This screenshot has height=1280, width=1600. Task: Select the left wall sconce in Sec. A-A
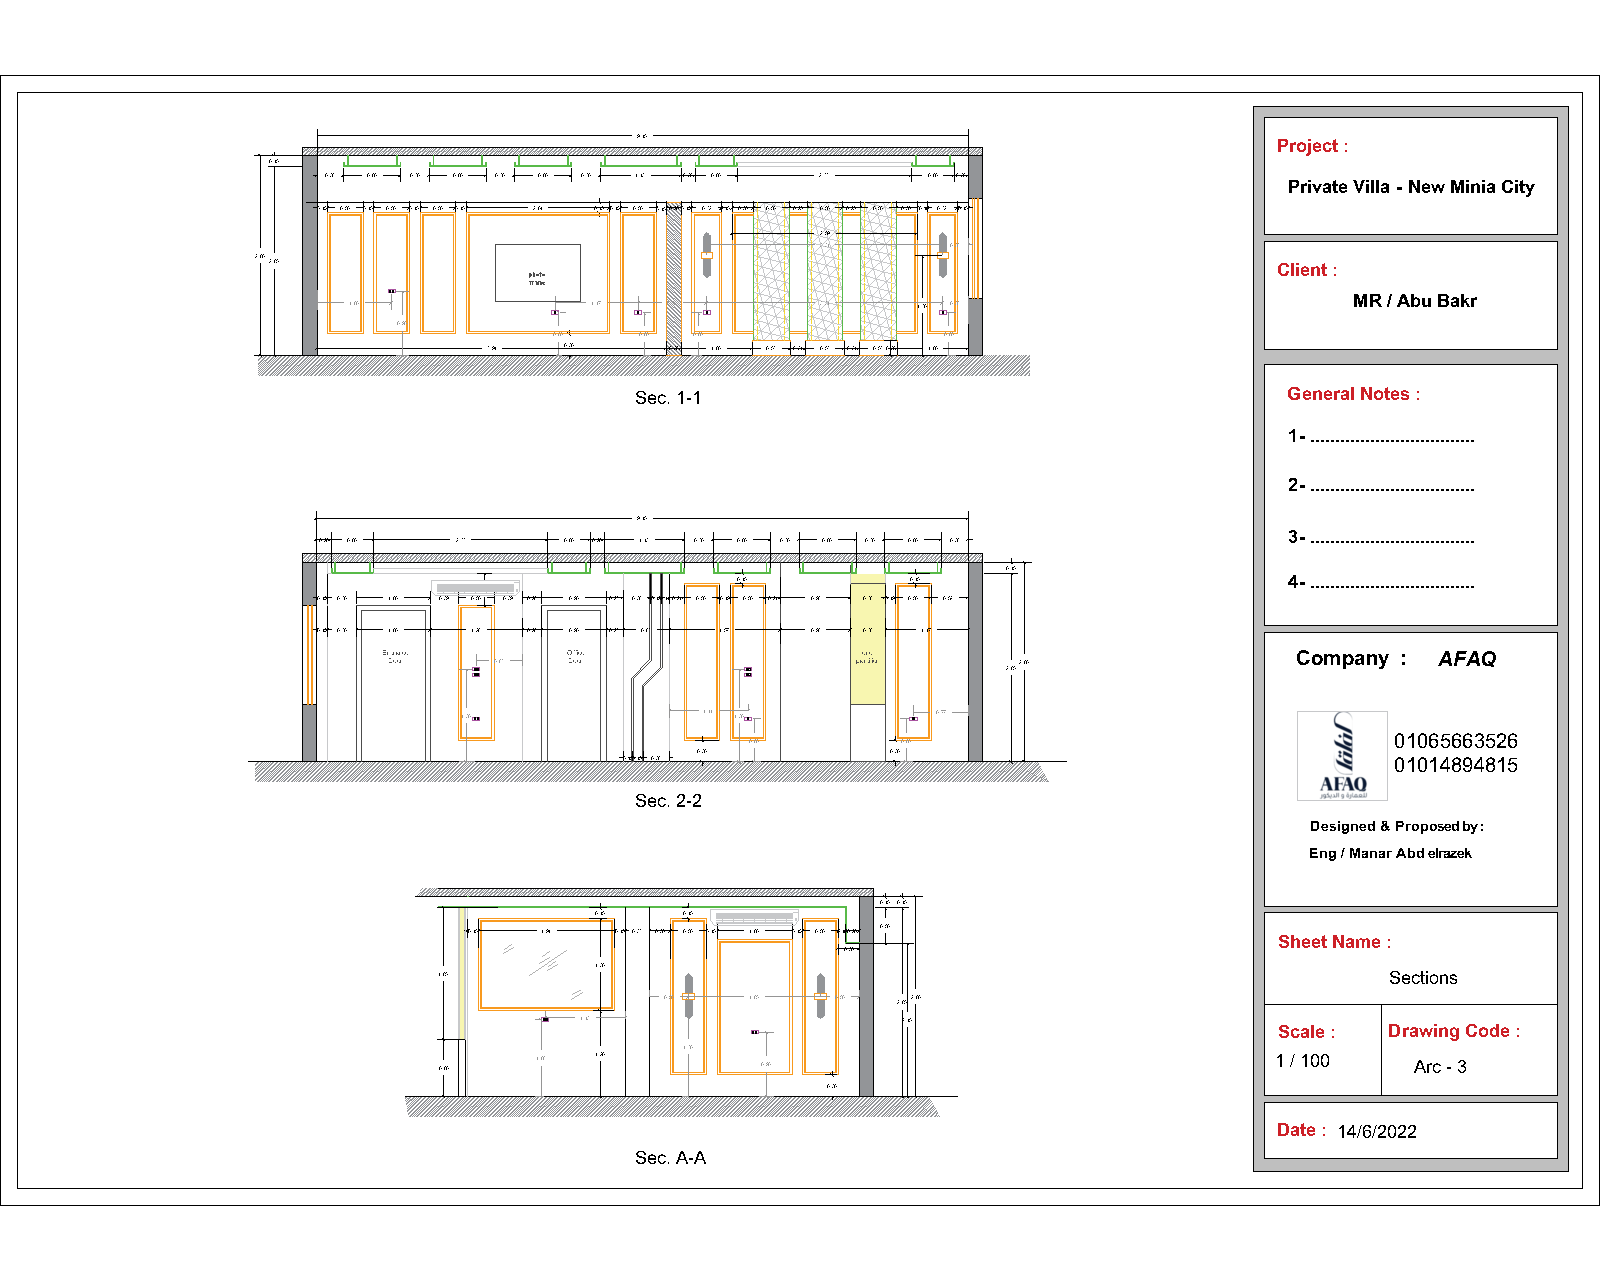tap(688, 996)
